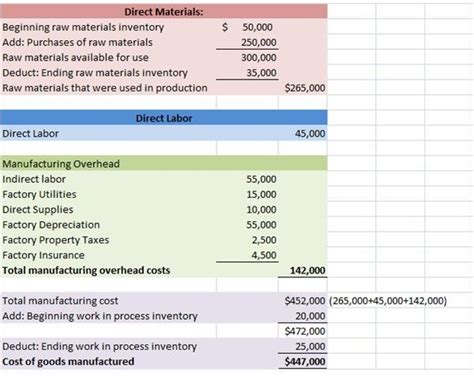Select the Manufacturing Overhead green header cell
474x379 pixels.
coord(163,164)
